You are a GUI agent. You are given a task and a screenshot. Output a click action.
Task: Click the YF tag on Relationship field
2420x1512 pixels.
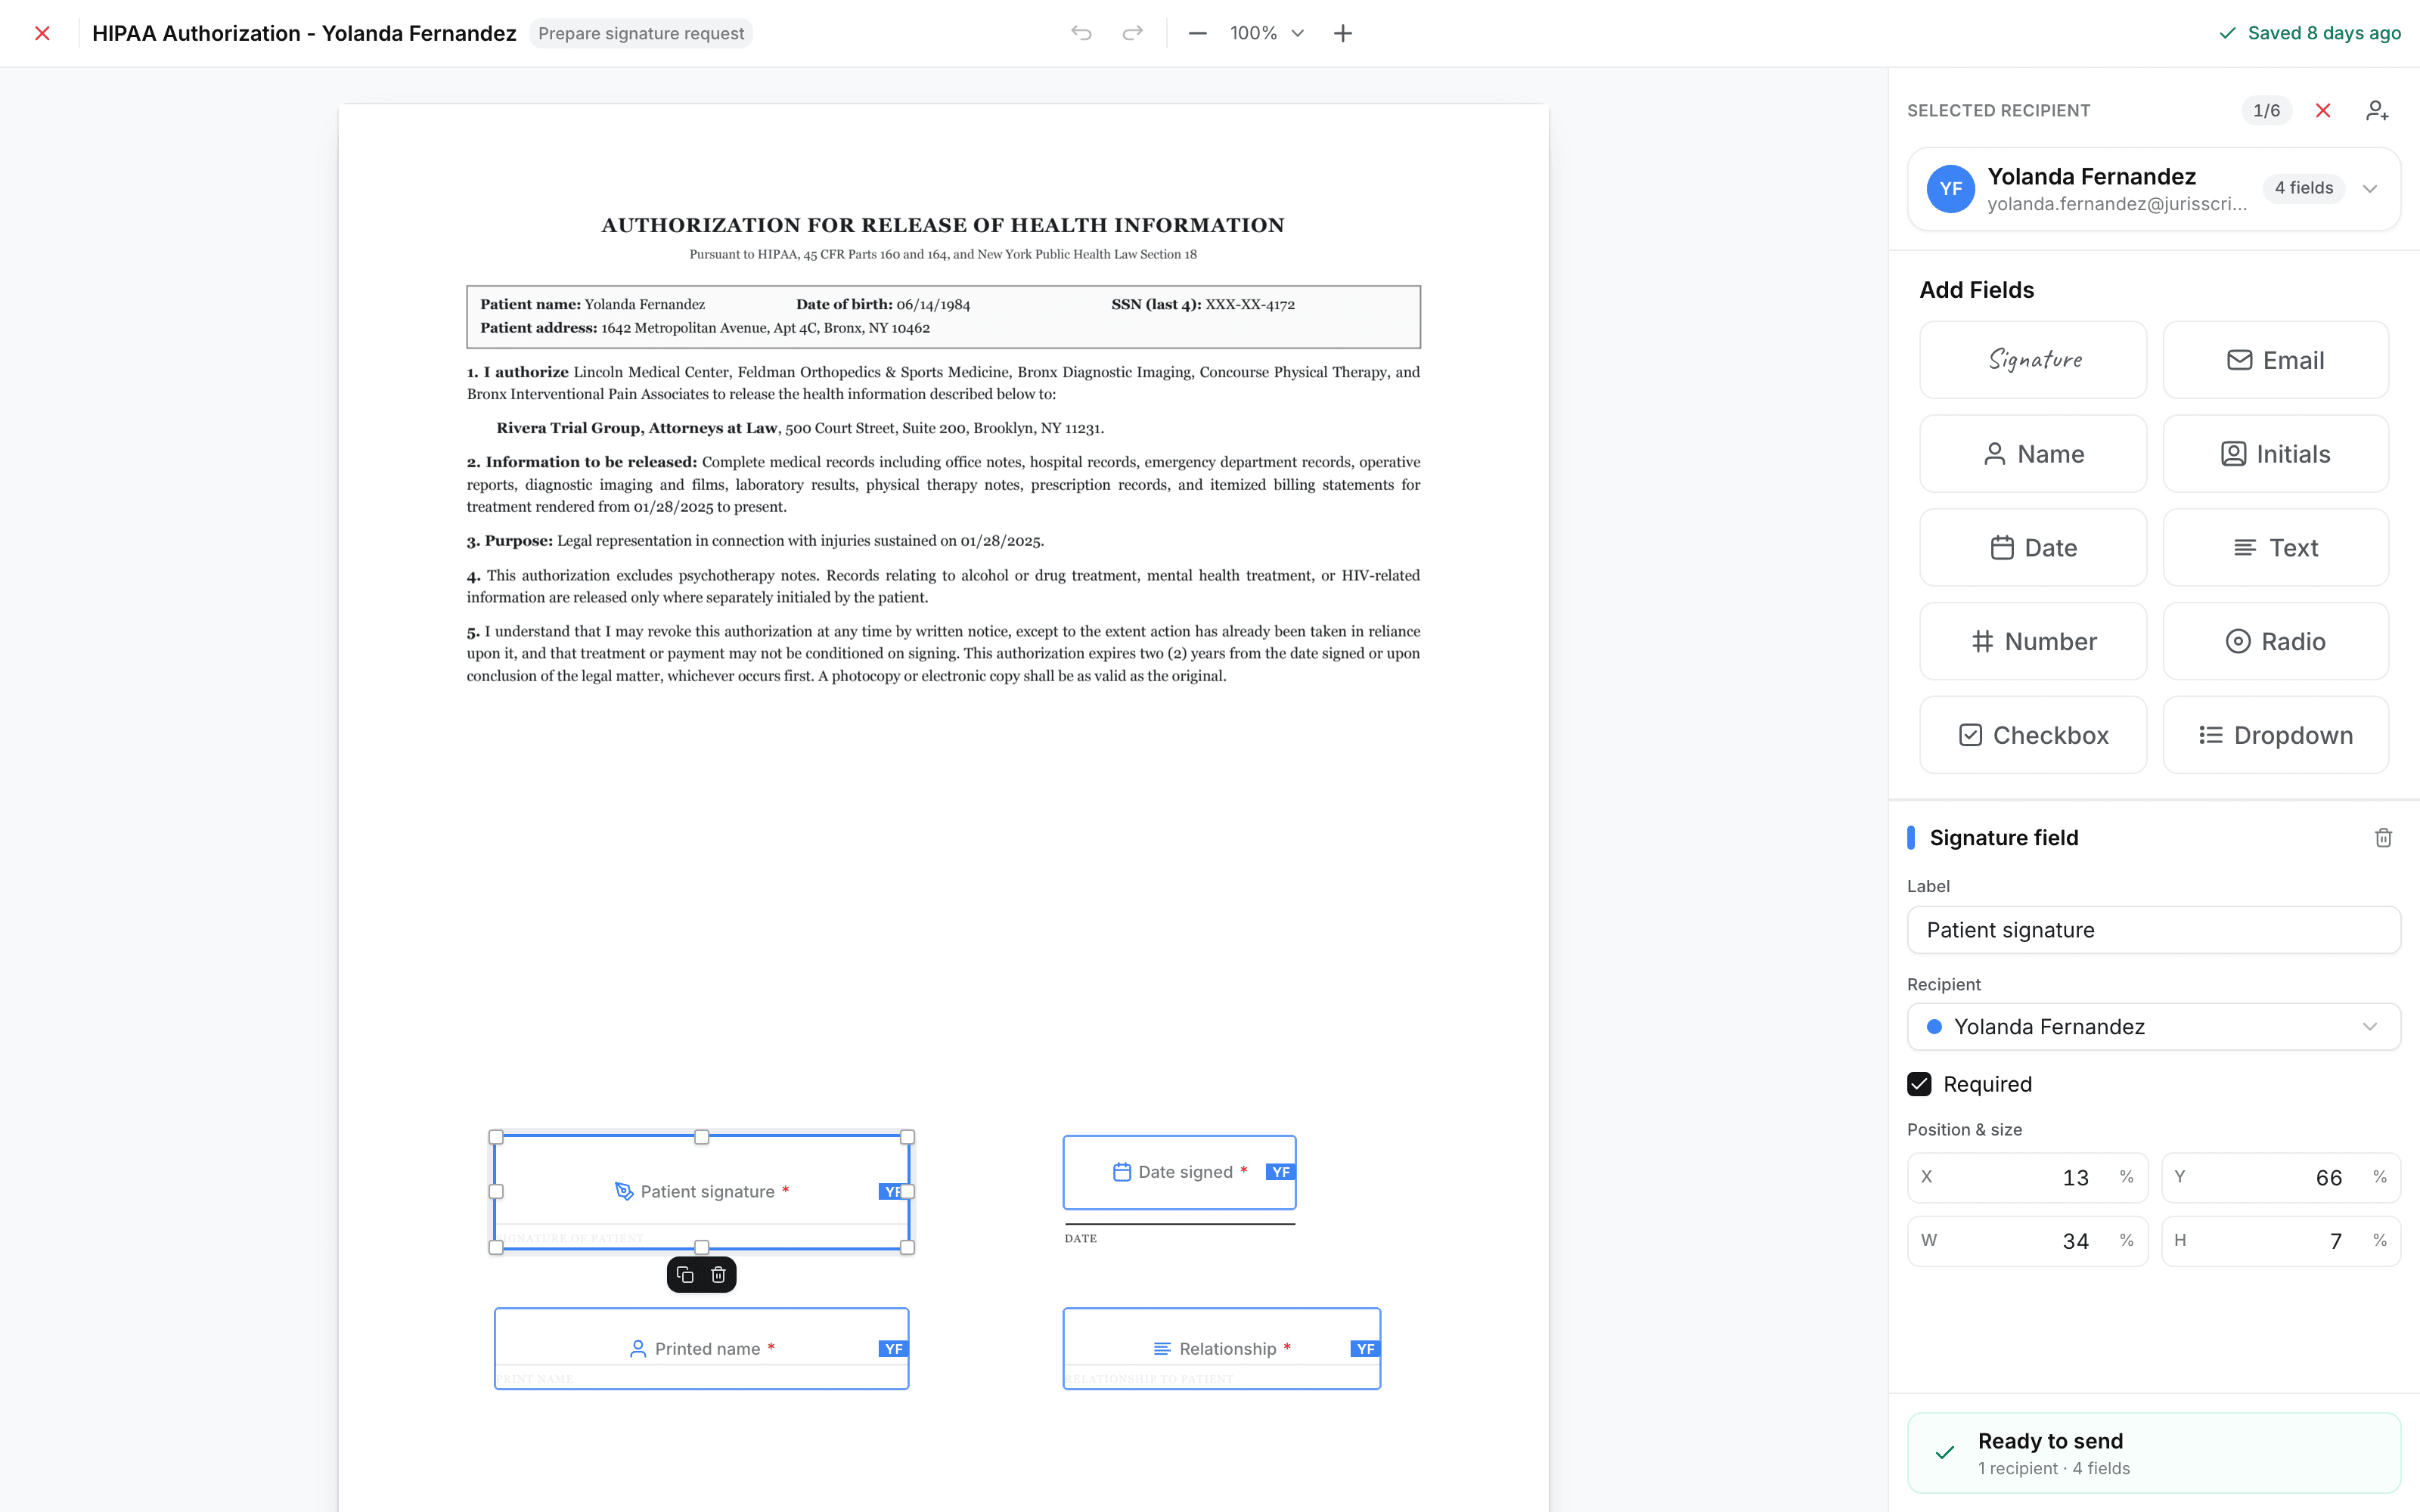pyautogui.click(x=1365, y=1349)
